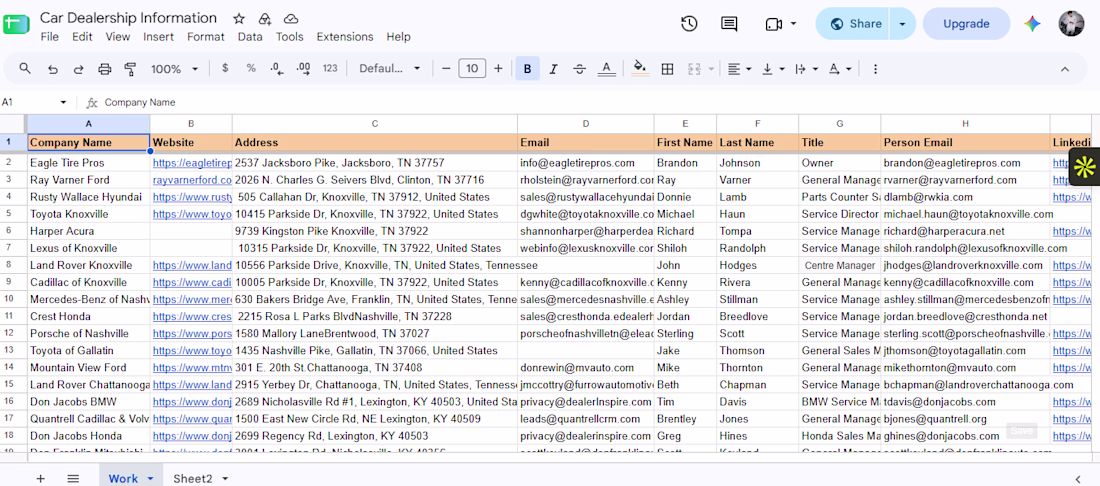Select the cell donrewin@mvauto.com
The height and width of the screenshot is (486, 1100).
coord(586,367)
